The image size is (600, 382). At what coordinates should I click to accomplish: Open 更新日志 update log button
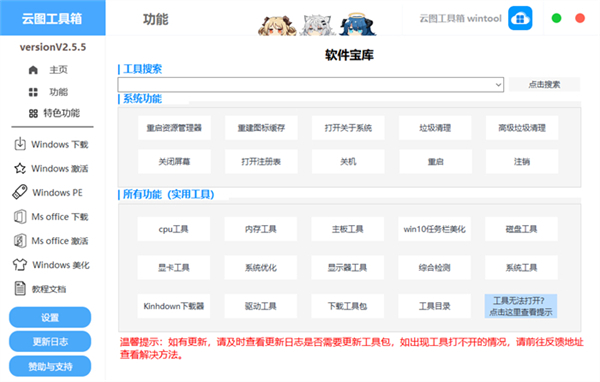(50, 341)
